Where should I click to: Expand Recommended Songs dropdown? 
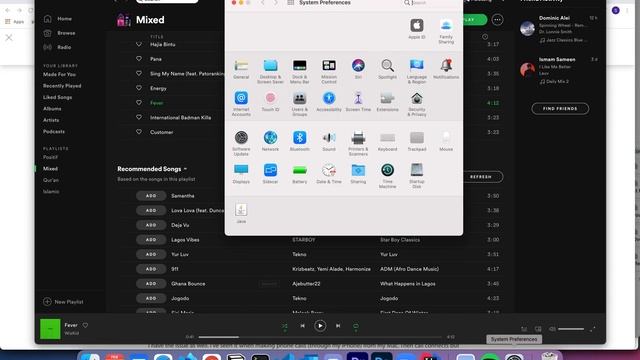pos(185,169)
